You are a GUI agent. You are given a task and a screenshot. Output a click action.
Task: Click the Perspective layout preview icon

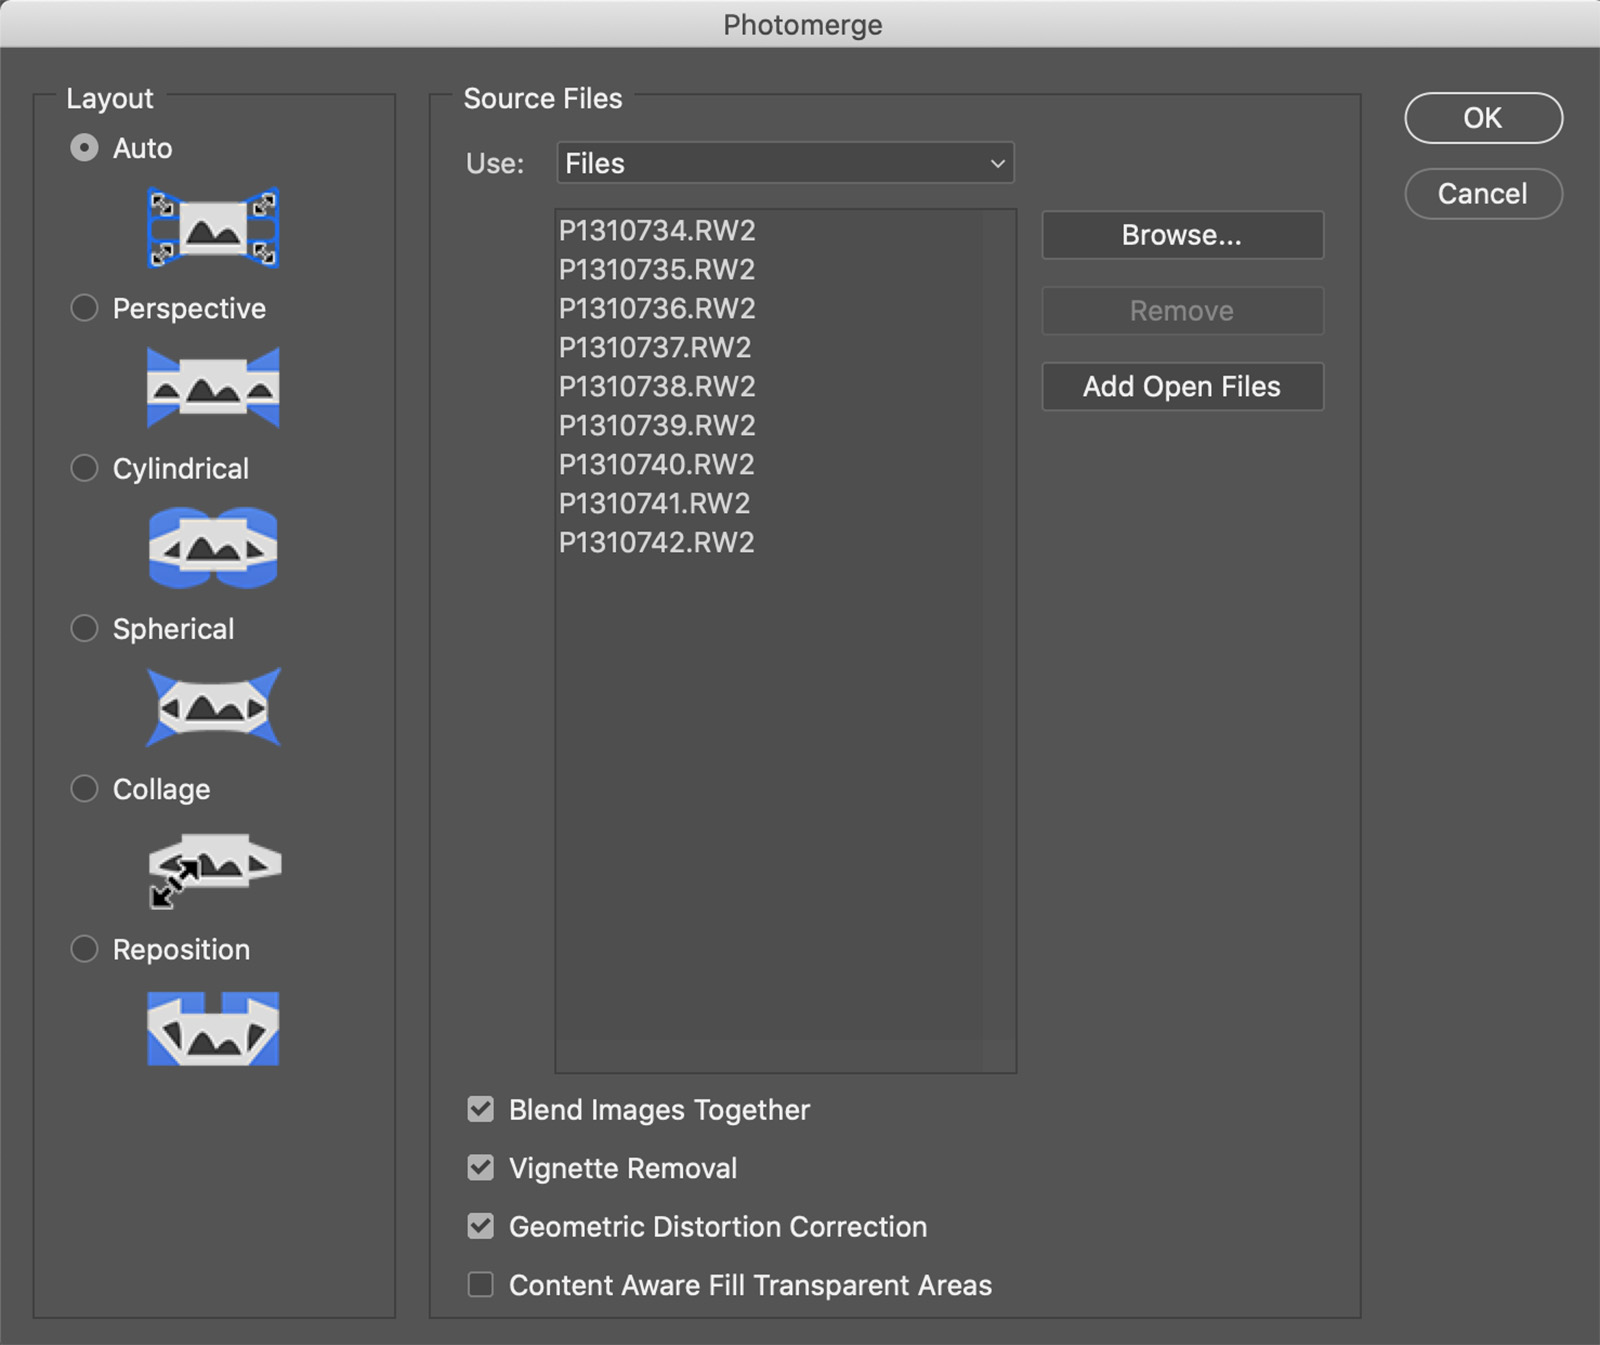click(213, 388)
